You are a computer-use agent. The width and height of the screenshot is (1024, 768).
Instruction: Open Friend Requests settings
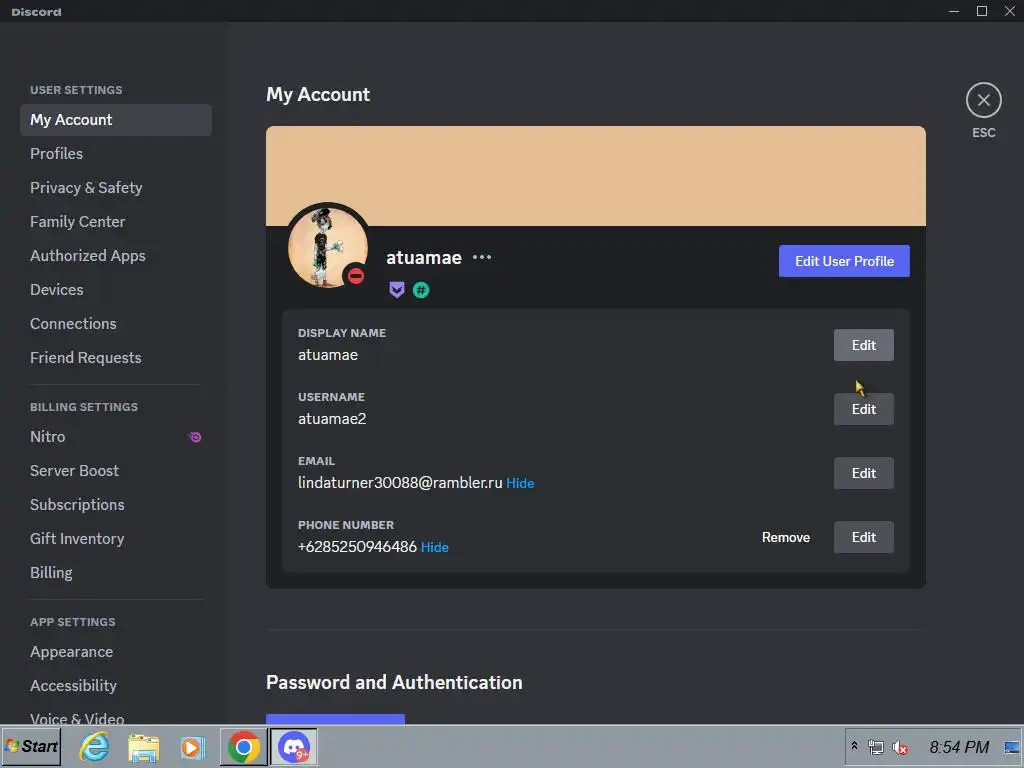116,357
